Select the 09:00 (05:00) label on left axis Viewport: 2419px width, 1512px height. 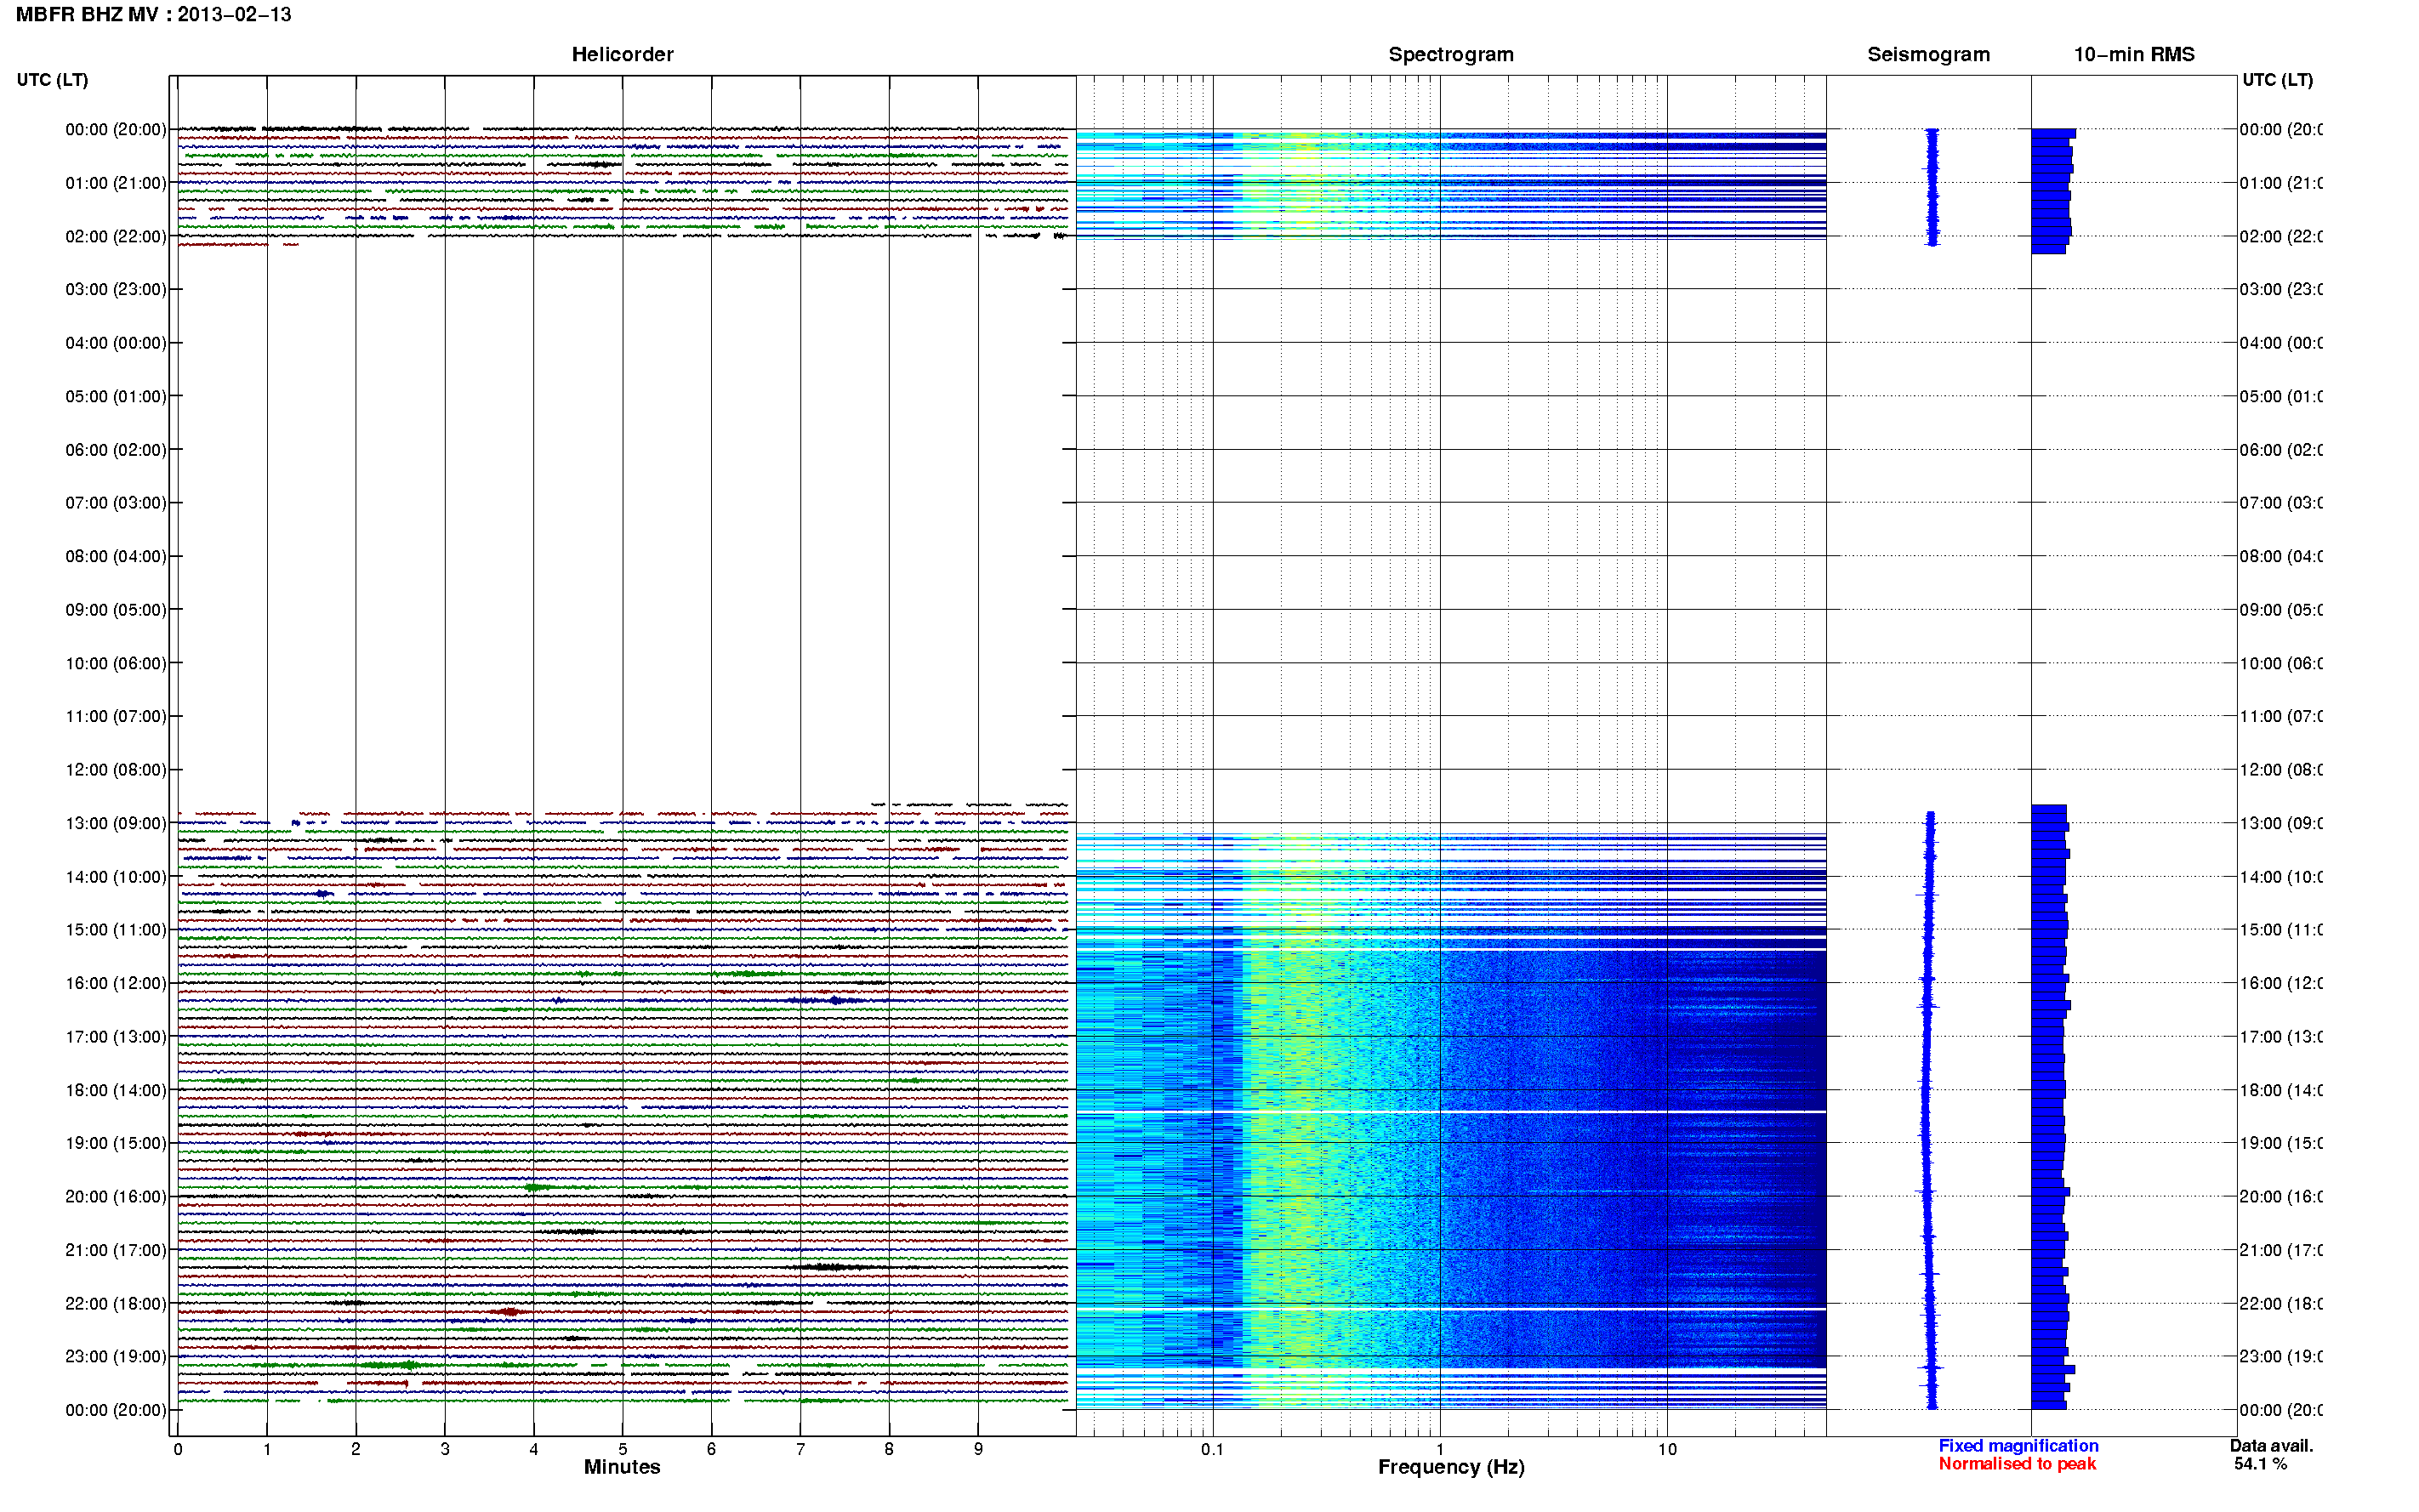[116, 610]
